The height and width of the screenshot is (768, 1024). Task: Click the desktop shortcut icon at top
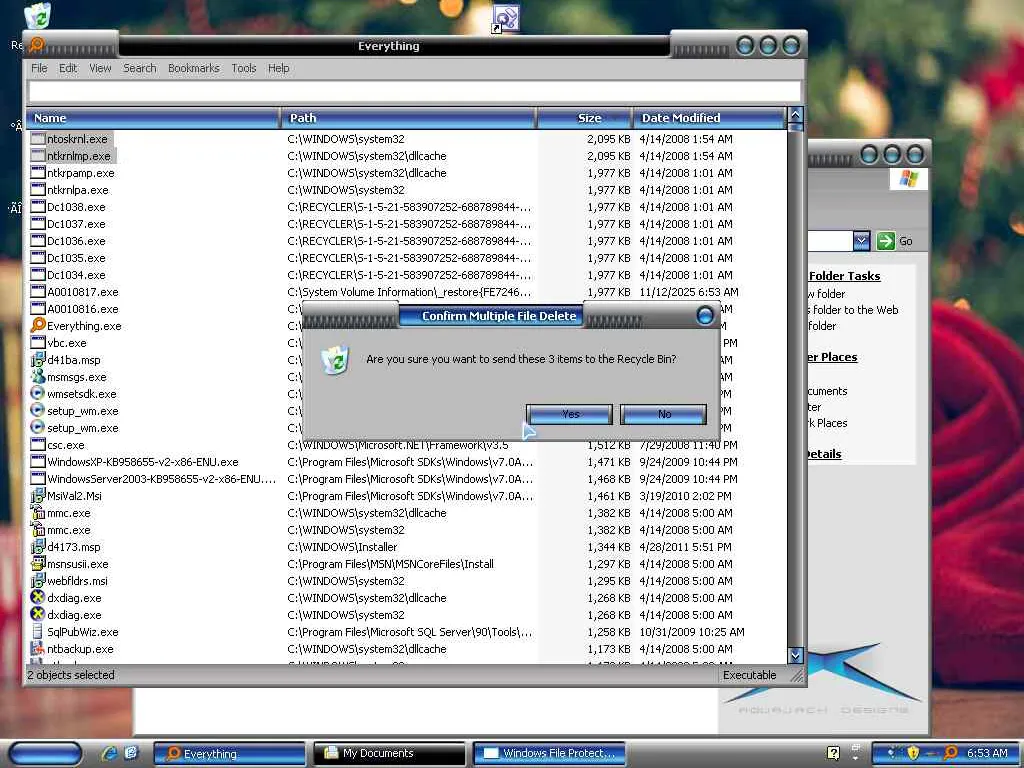coord(505,18)
